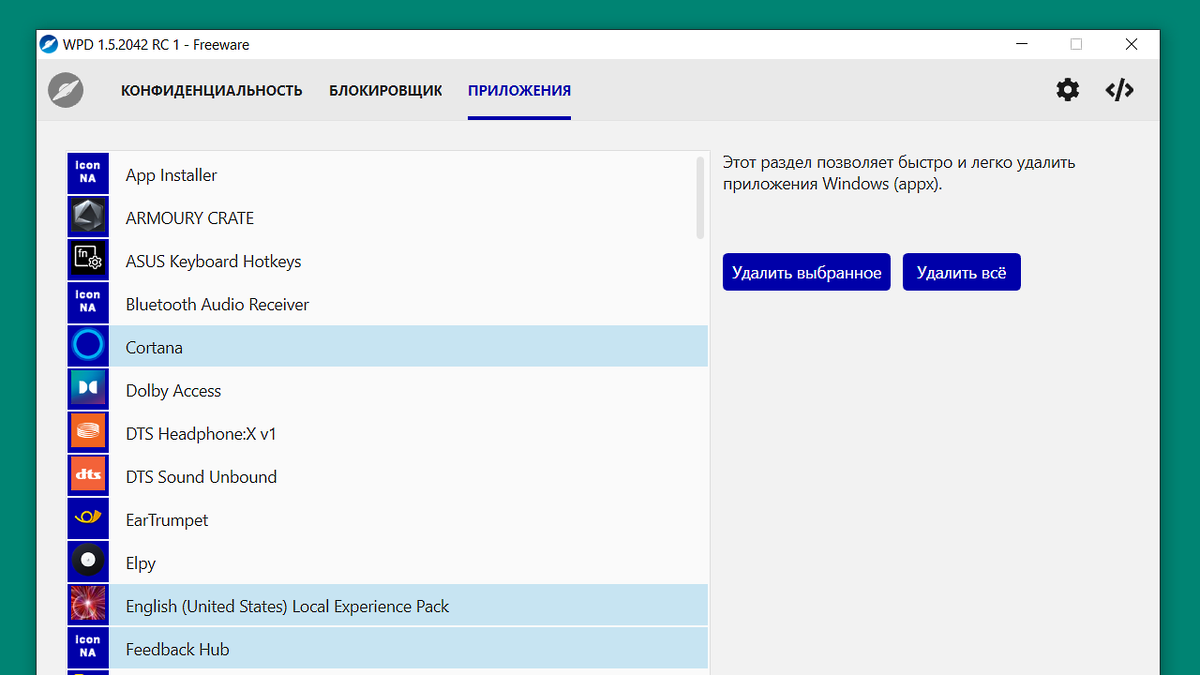Click the WPD planet logo icon

(66, 90)
